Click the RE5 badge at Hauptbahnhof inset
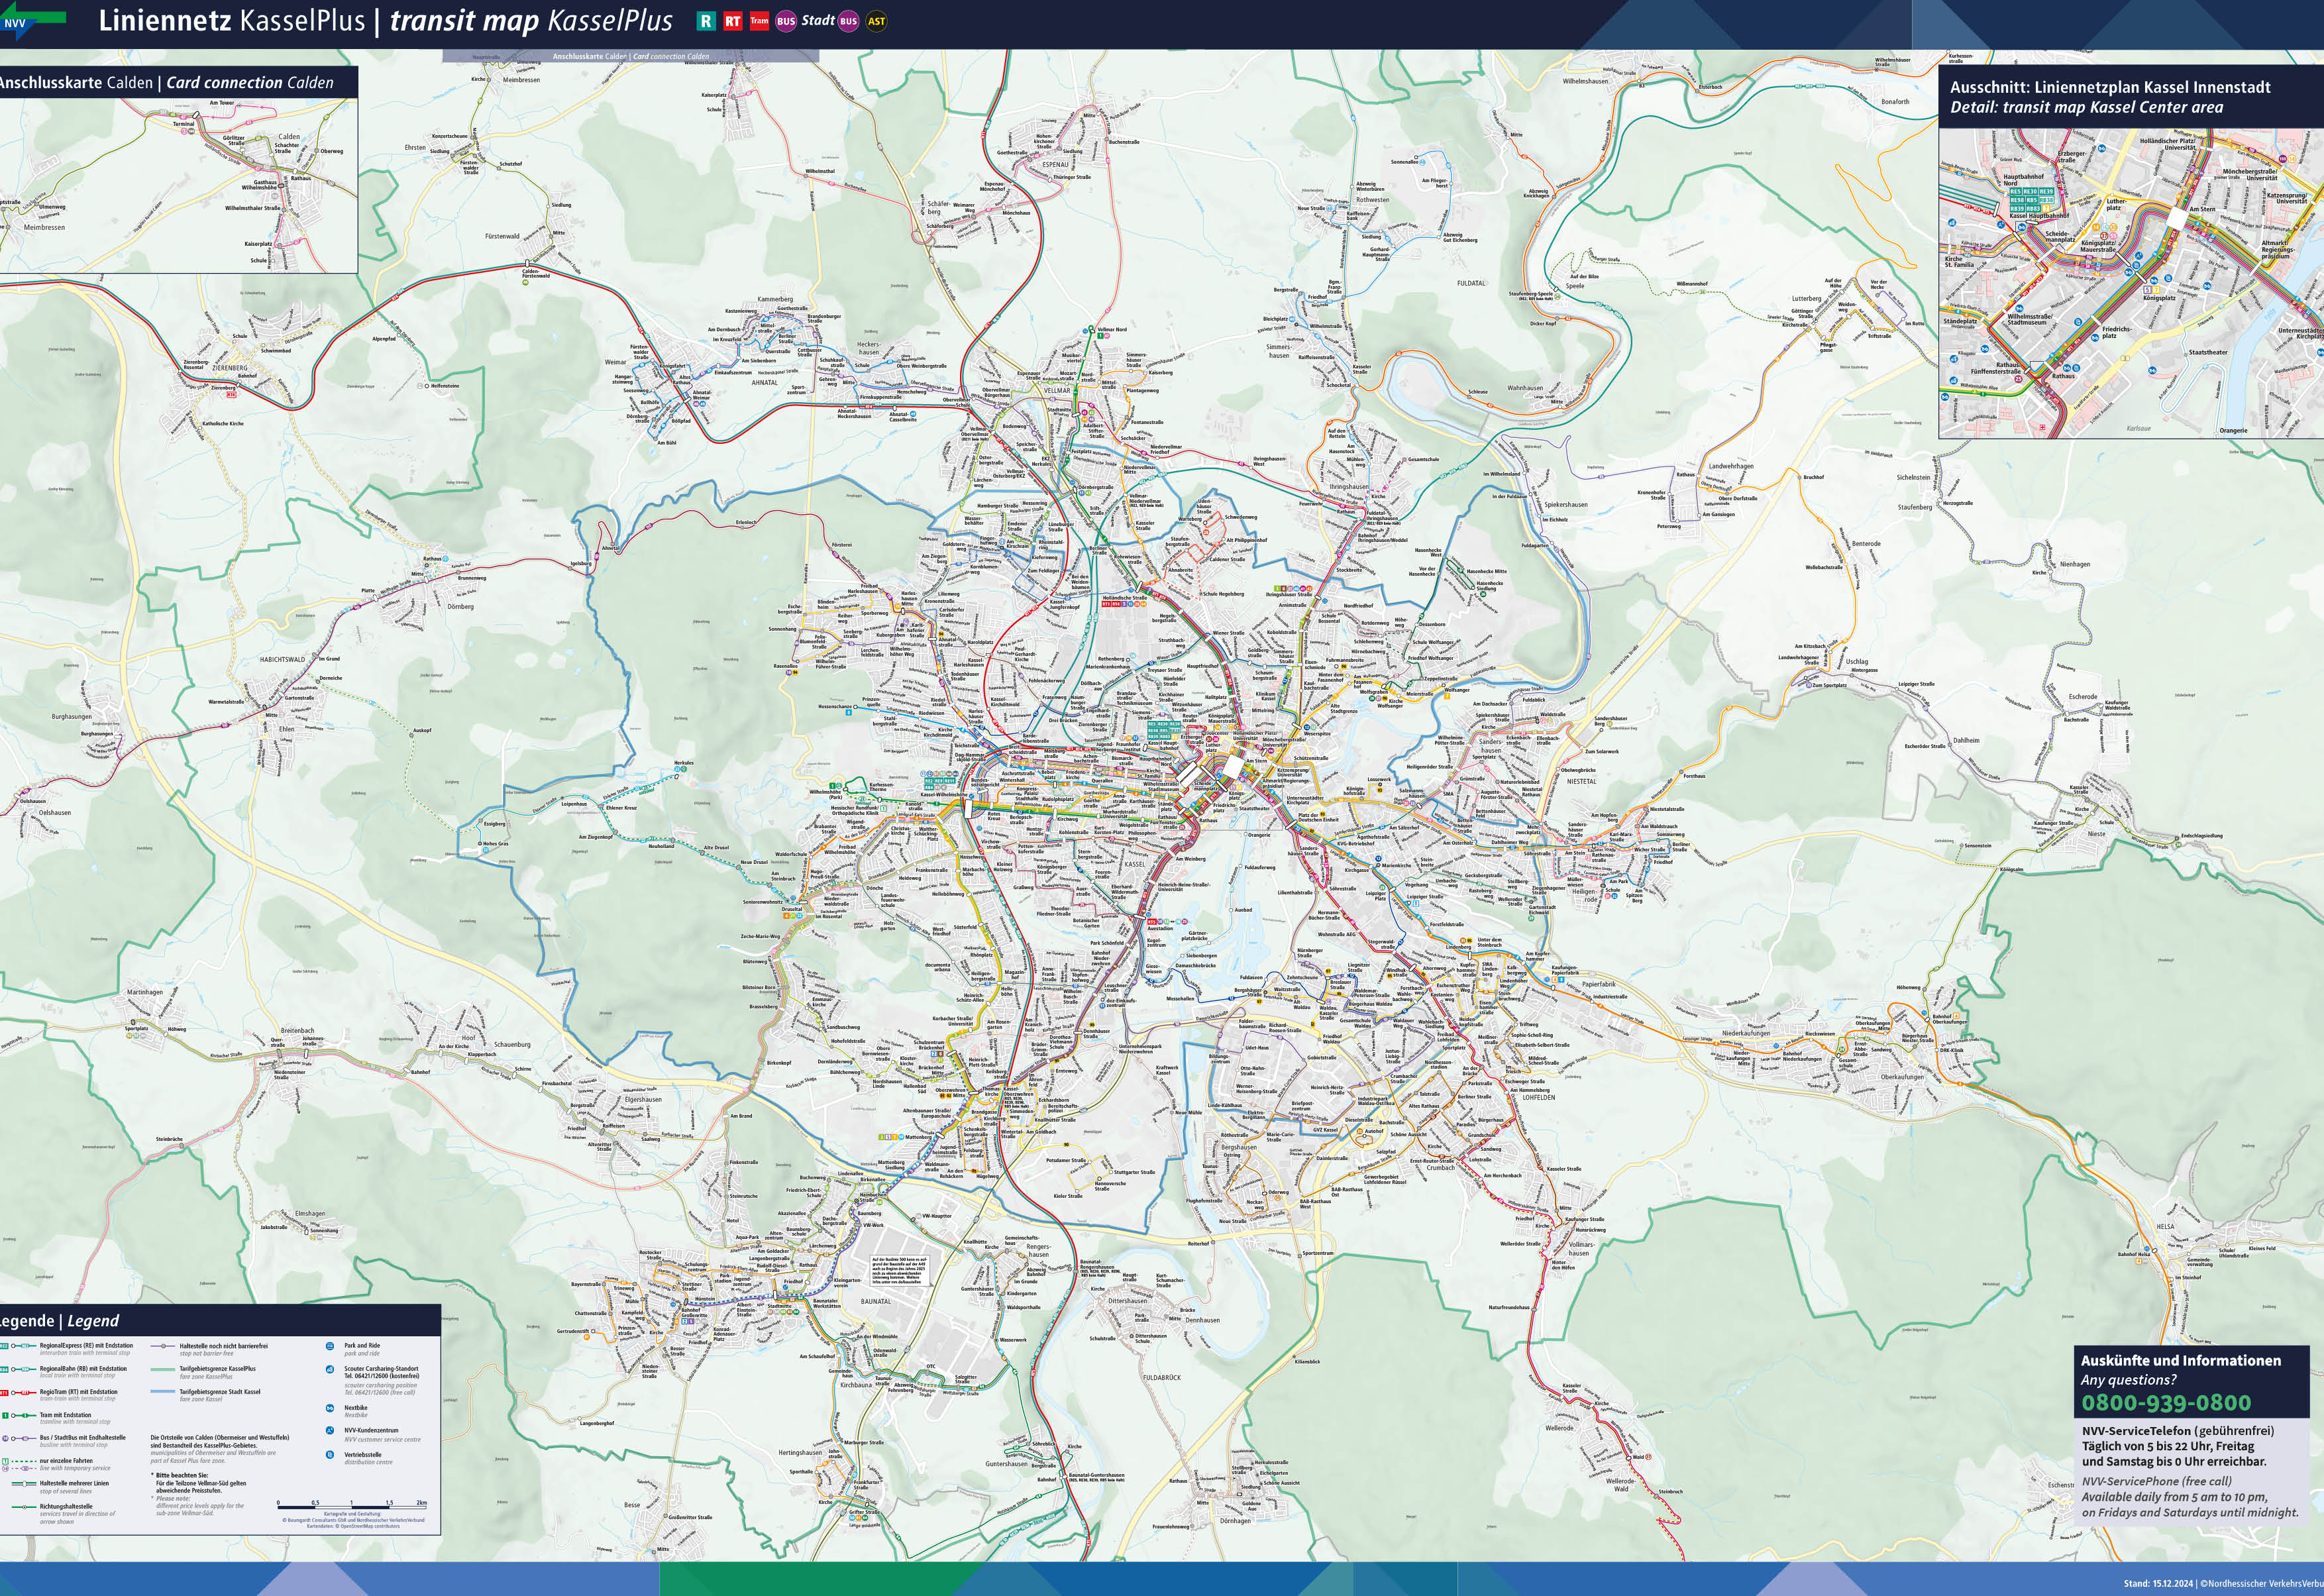This screenshot has width=2324, height=1596. click(2015, 192)
